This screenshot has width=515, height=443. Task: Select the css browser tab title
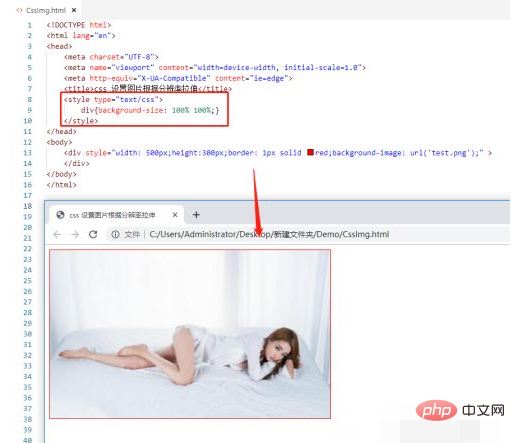pyautogui.click(x=112, y=215)
